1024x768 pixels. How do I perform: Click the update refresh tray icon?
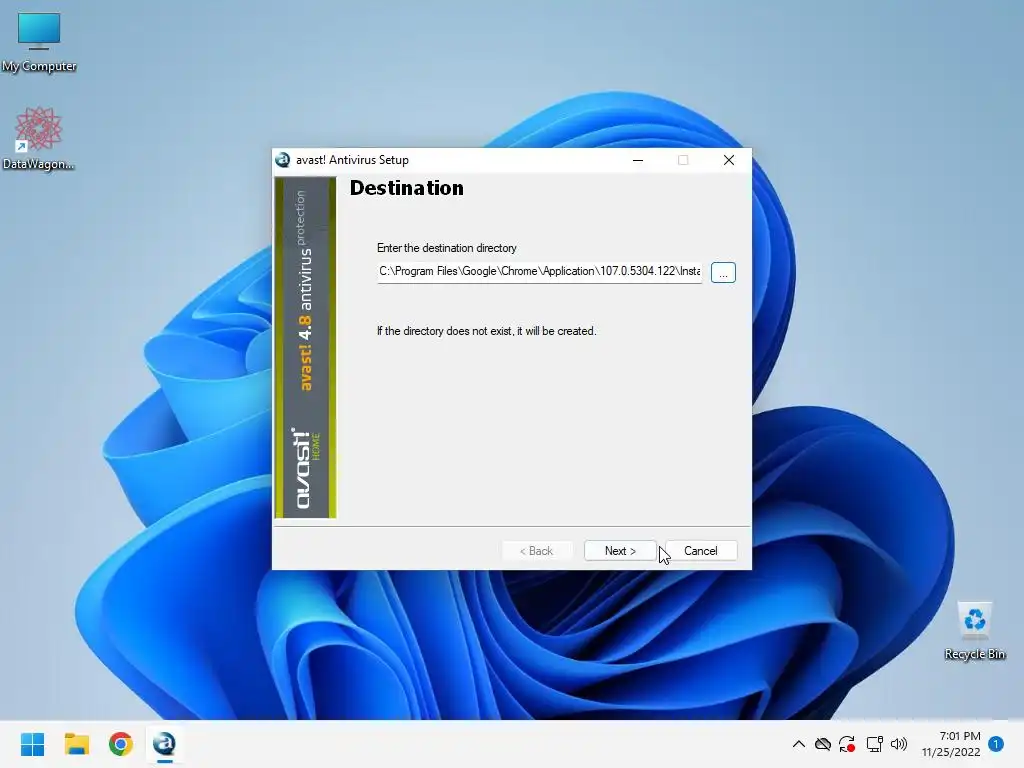(847, 744)
